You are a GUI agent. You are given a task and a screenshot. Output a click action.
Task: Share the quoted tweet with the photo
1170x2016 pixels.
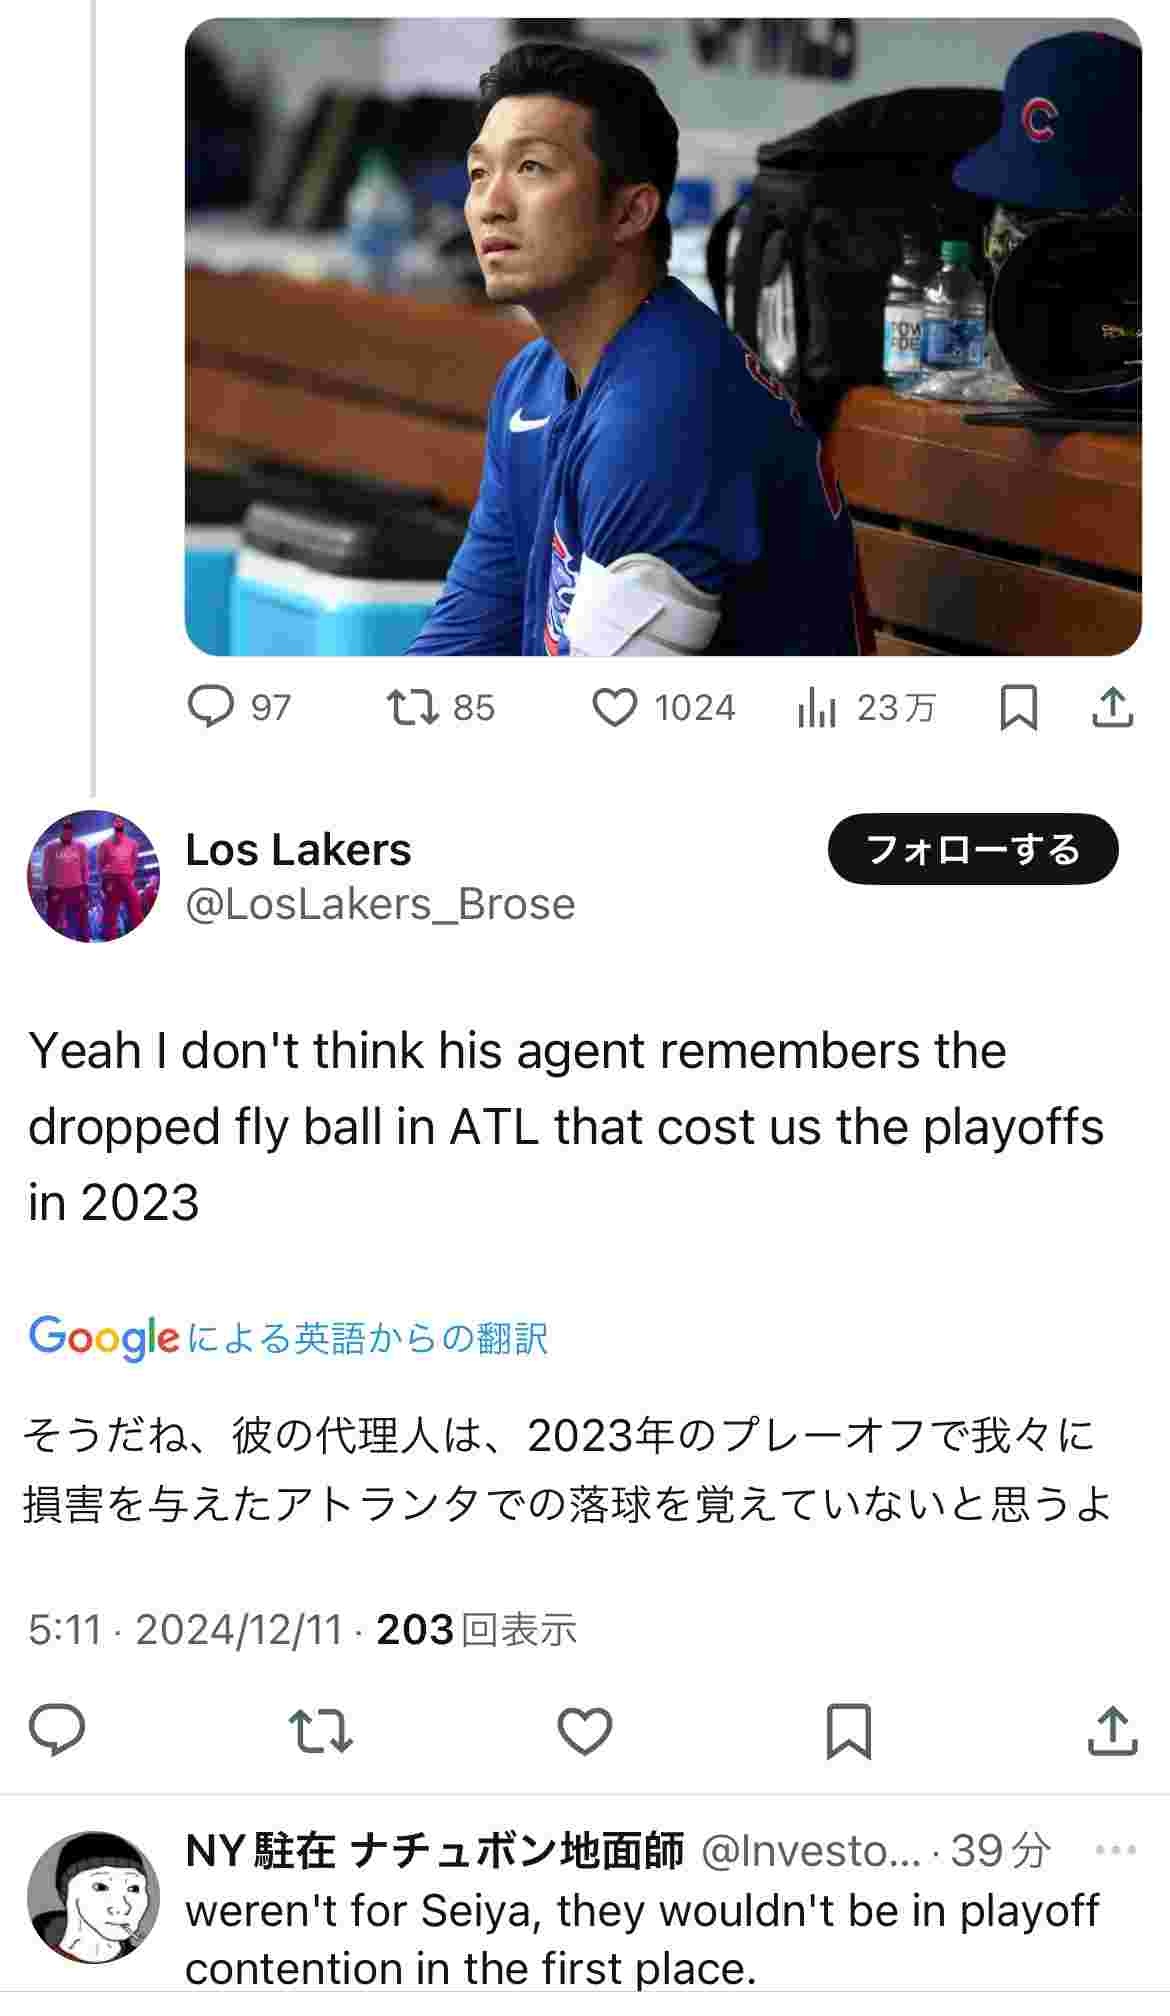coord(1112,708)
